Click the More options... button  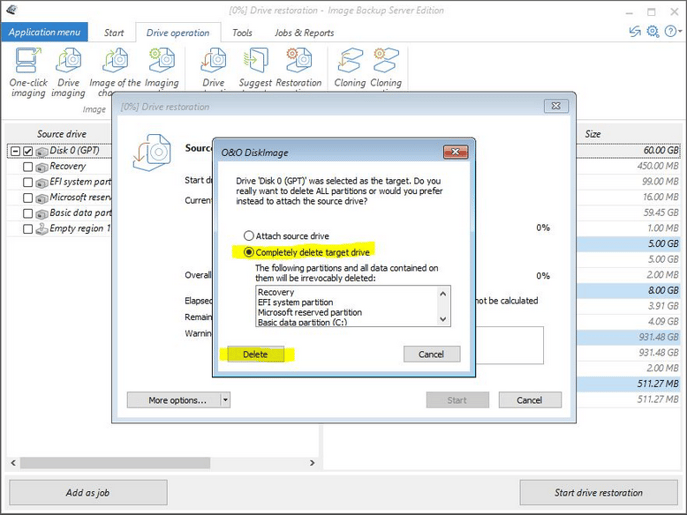(x=174, y=400)
